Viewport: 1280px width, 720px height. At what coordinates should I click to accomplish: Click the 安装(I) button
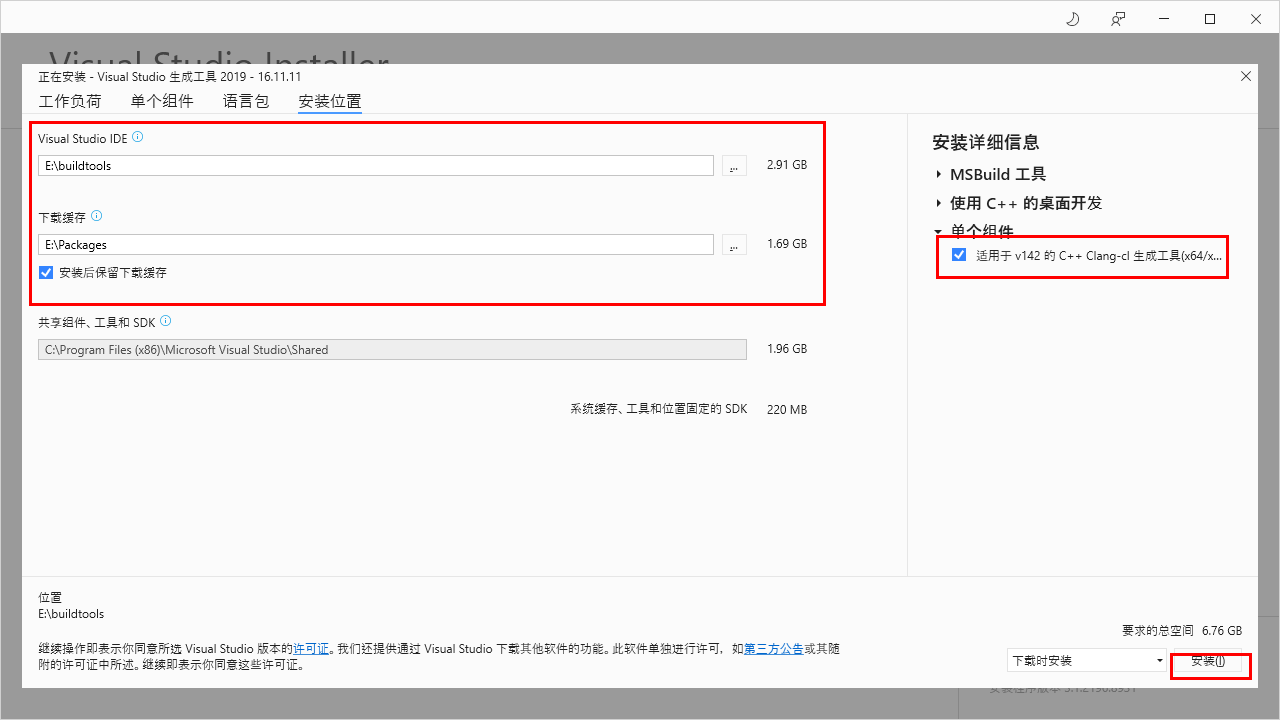[x=1207, y=661]
